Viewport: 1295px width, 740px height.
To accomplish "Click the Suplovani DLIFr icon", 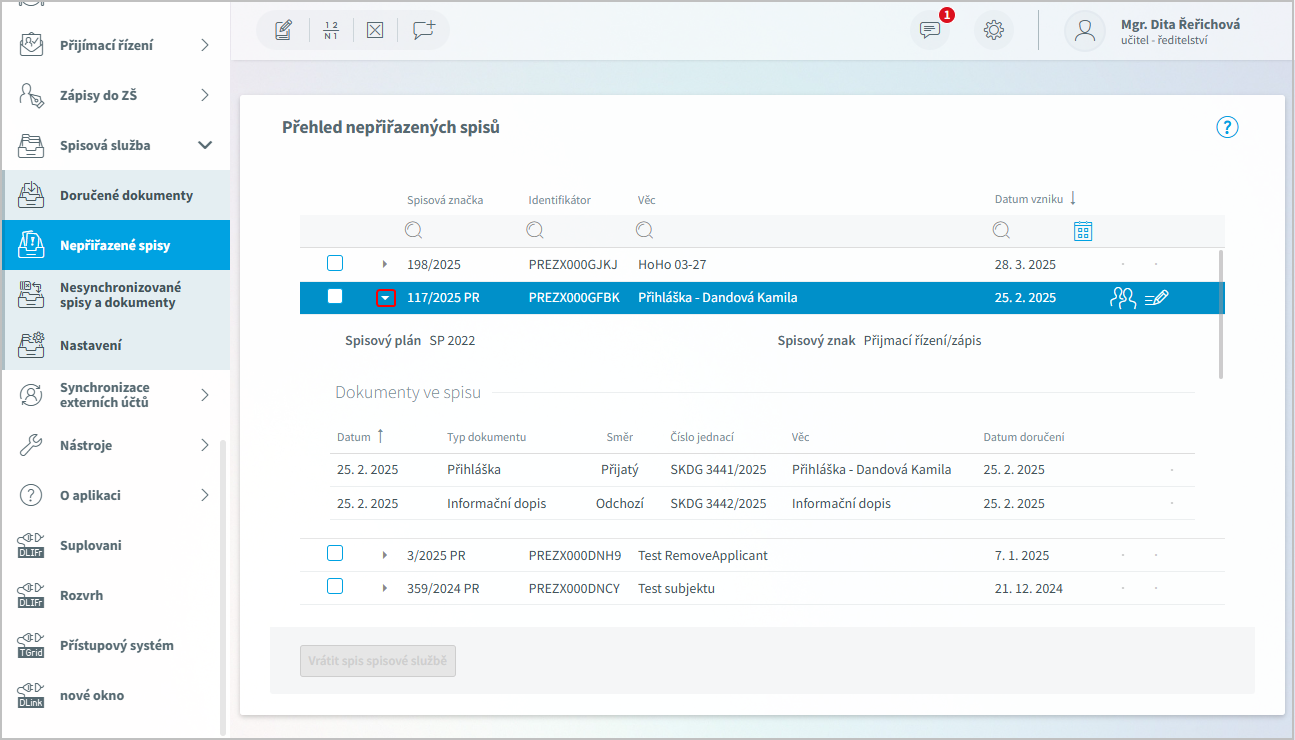I will 32,545.
